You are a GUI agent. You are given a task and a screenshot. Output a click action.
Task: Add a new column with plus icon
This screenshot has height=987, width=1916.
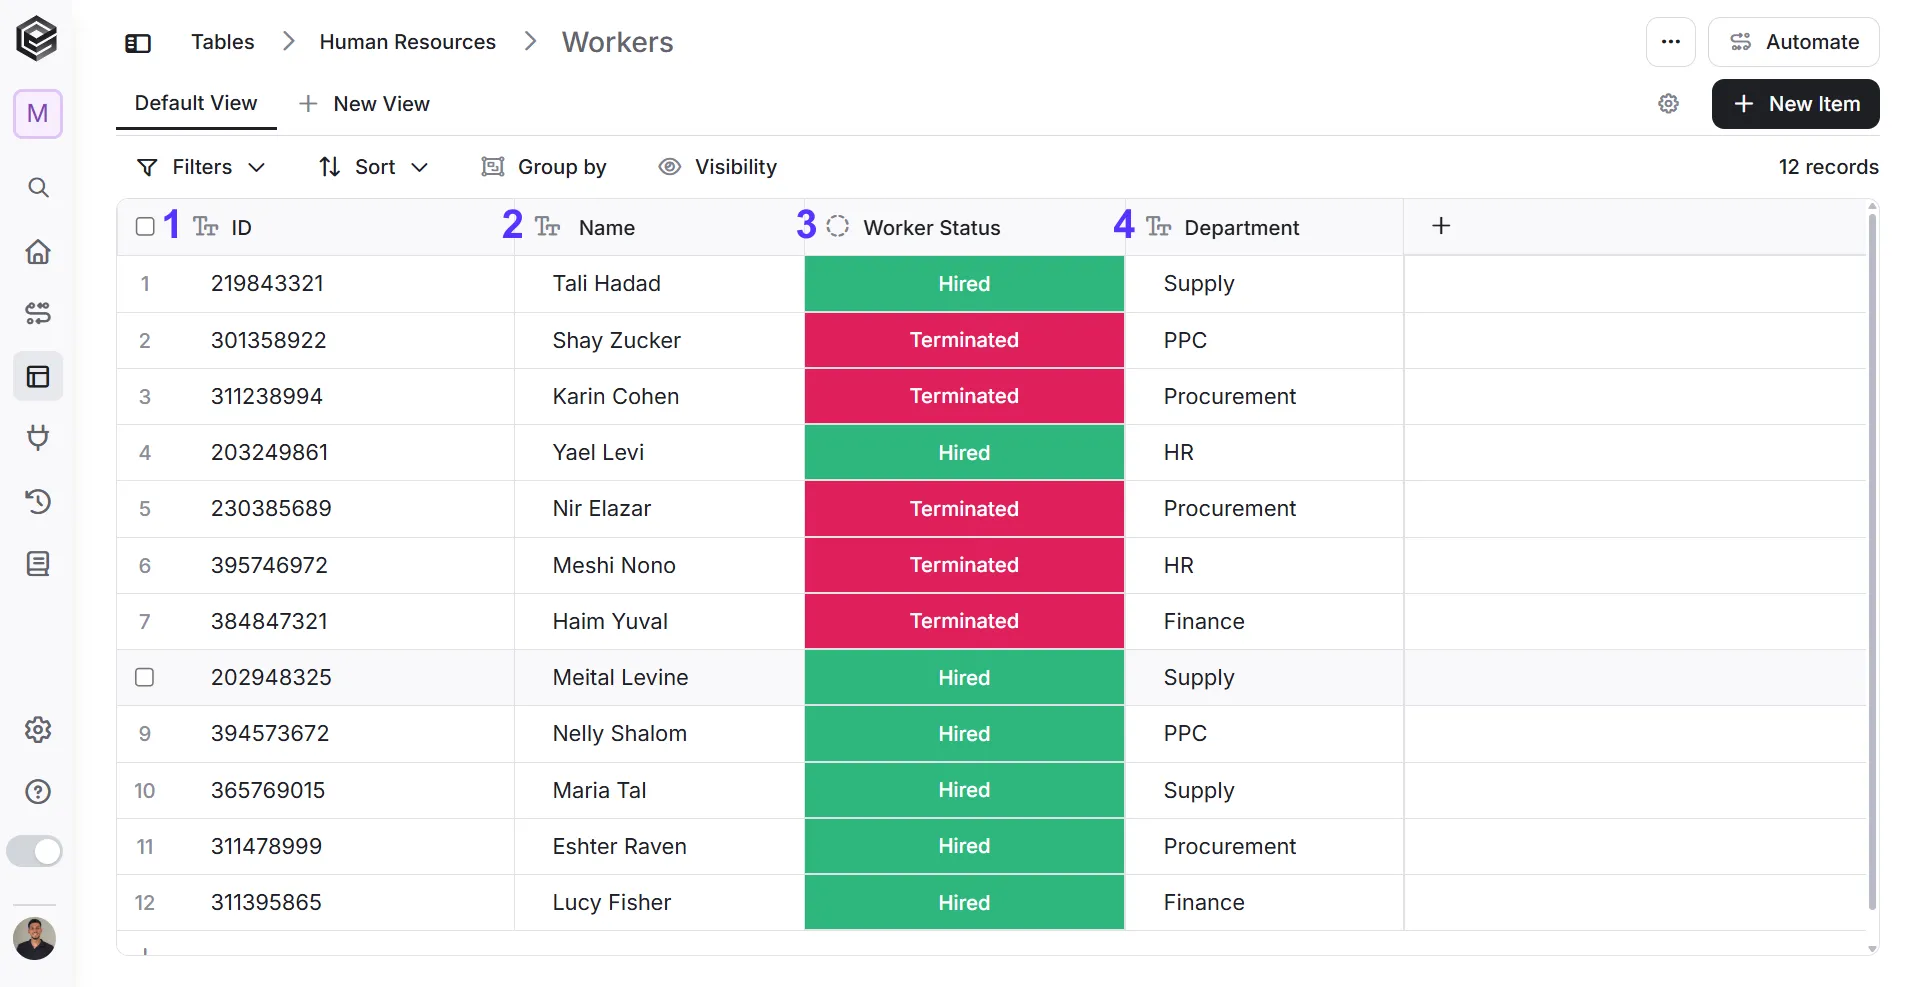[x=1441, y=226]
